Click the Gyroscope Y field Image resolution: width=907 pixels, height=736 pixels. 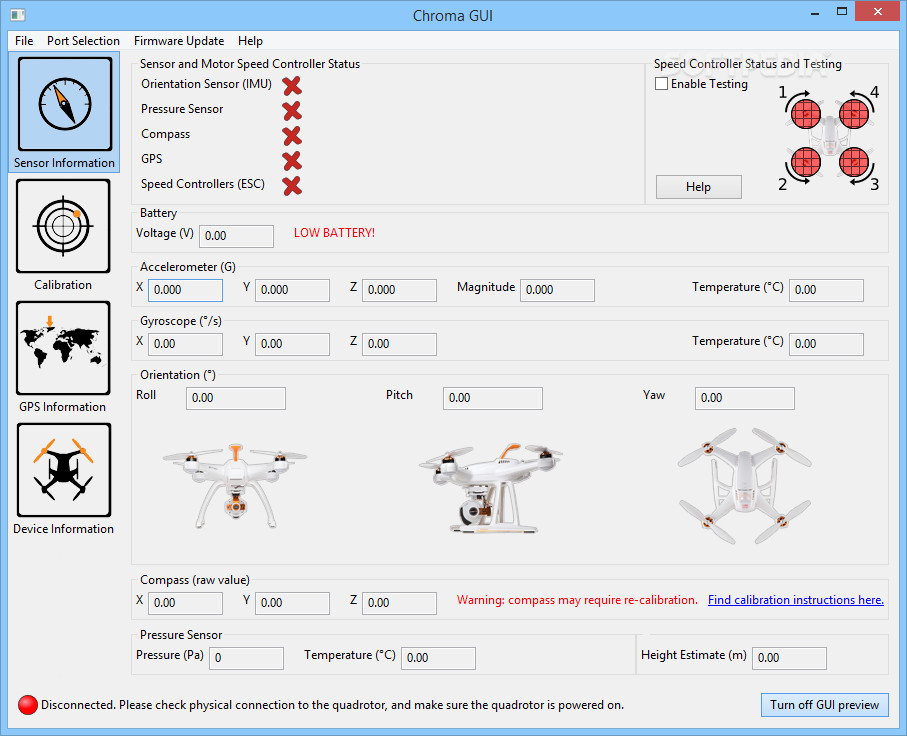tap(292, 344)
